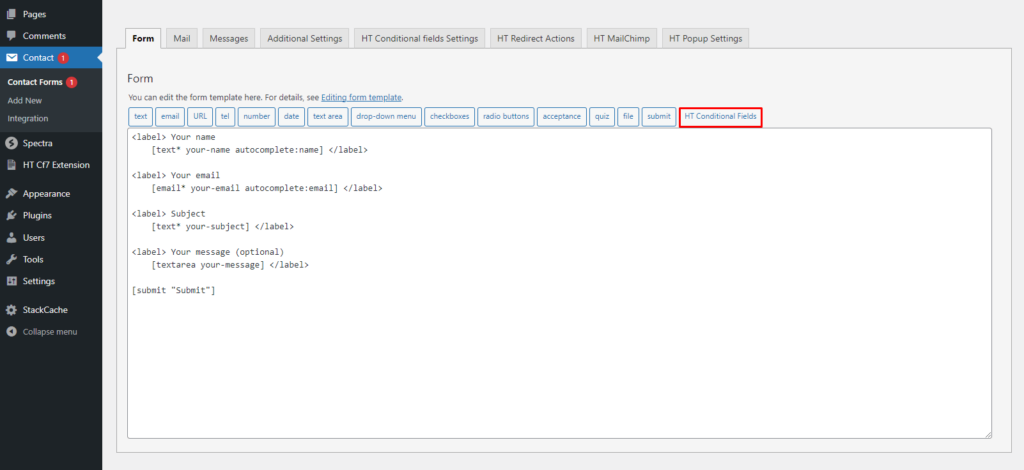1024x470 pixels.
Task: Click the StackCache gear icon
Action: tap(11, 310)
